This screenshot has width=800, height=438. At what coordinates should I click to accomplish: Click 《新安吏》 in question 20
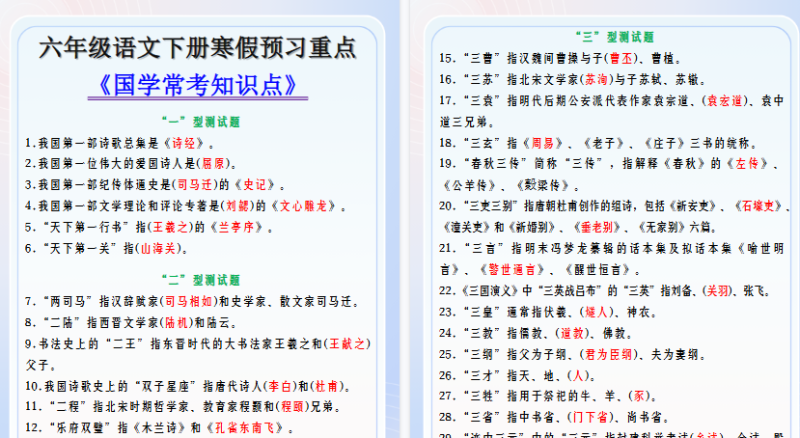691,206
